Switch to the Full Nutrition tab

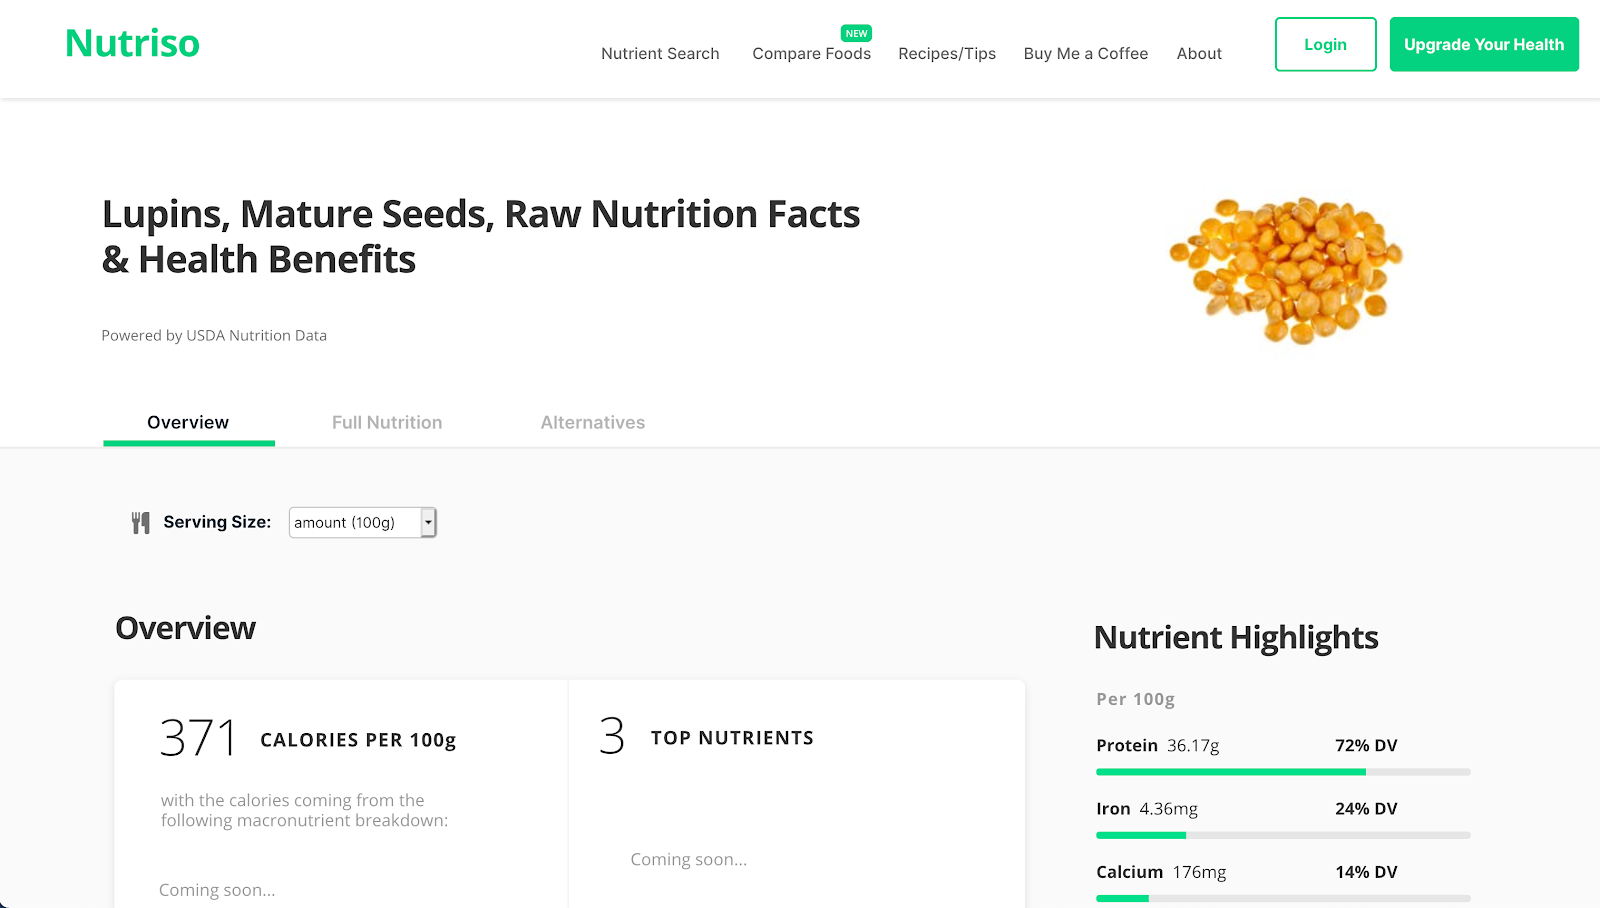387,422
